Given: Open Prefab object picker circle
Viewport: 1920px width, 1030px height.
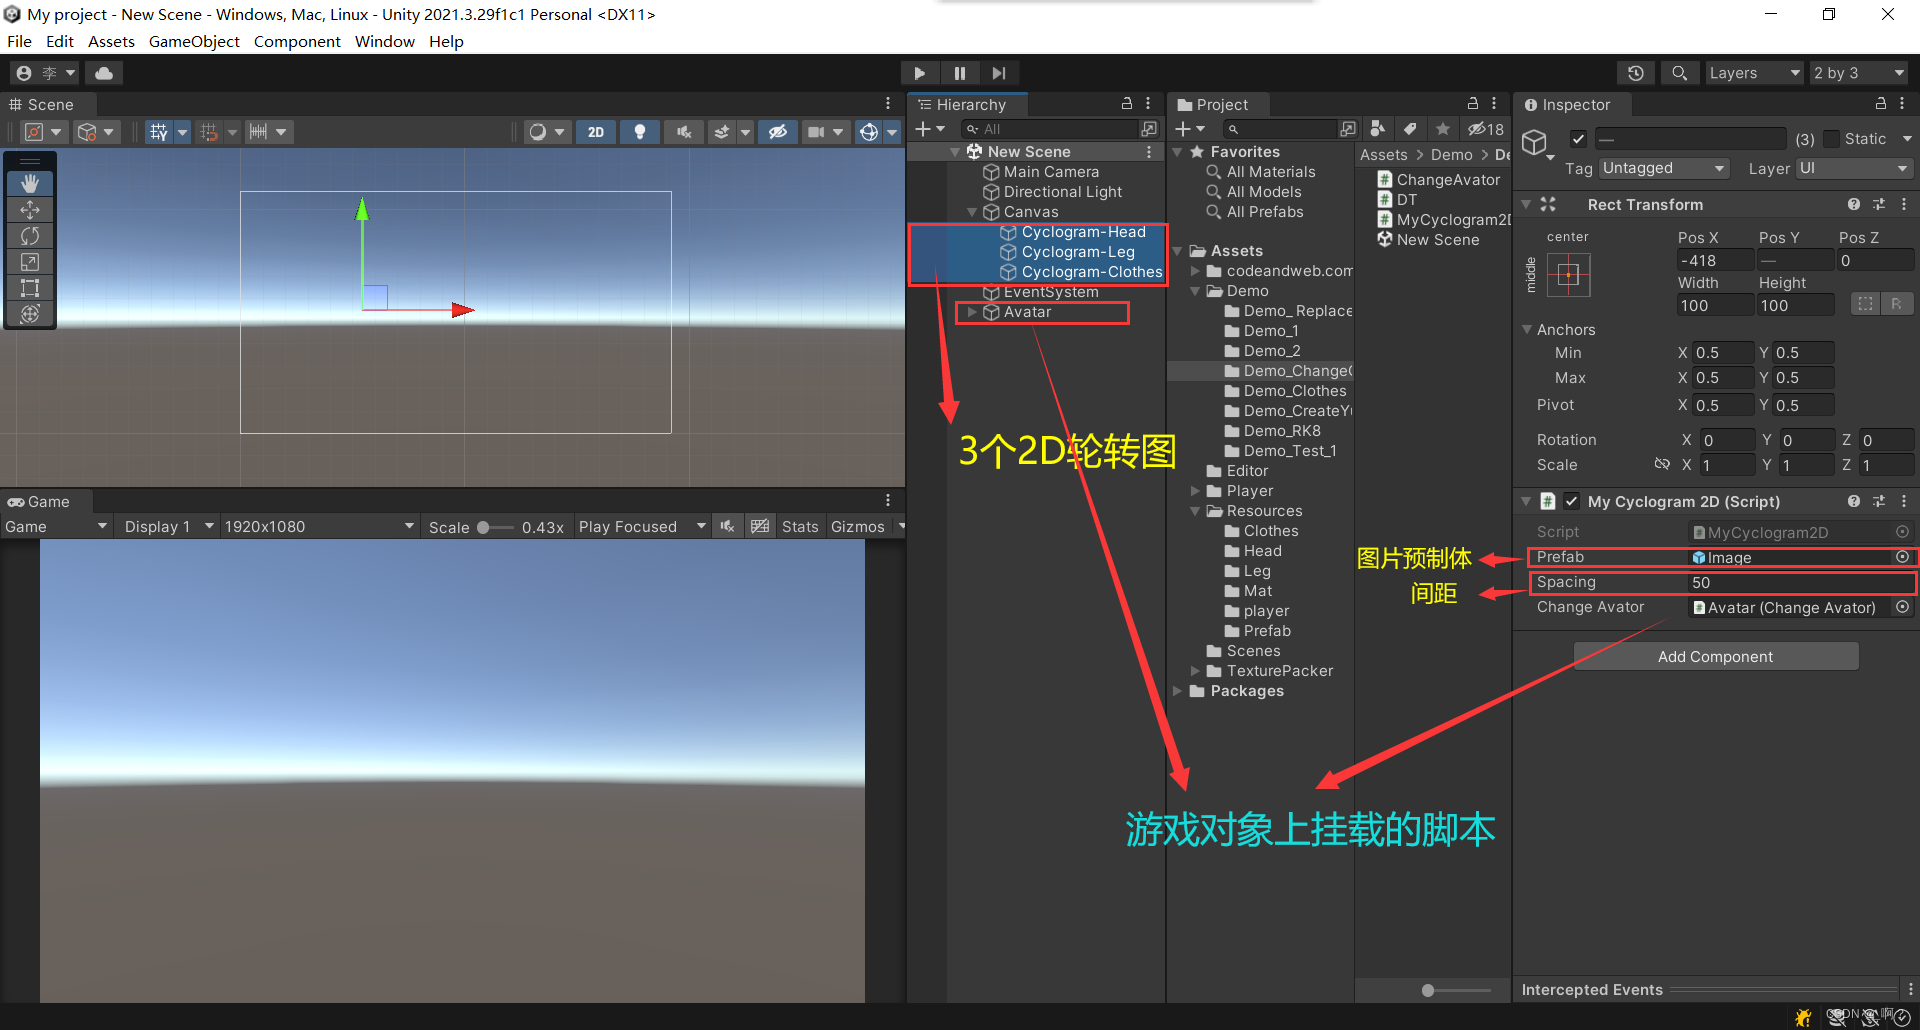Looking at the screenshot, I should pos(1903,557).
